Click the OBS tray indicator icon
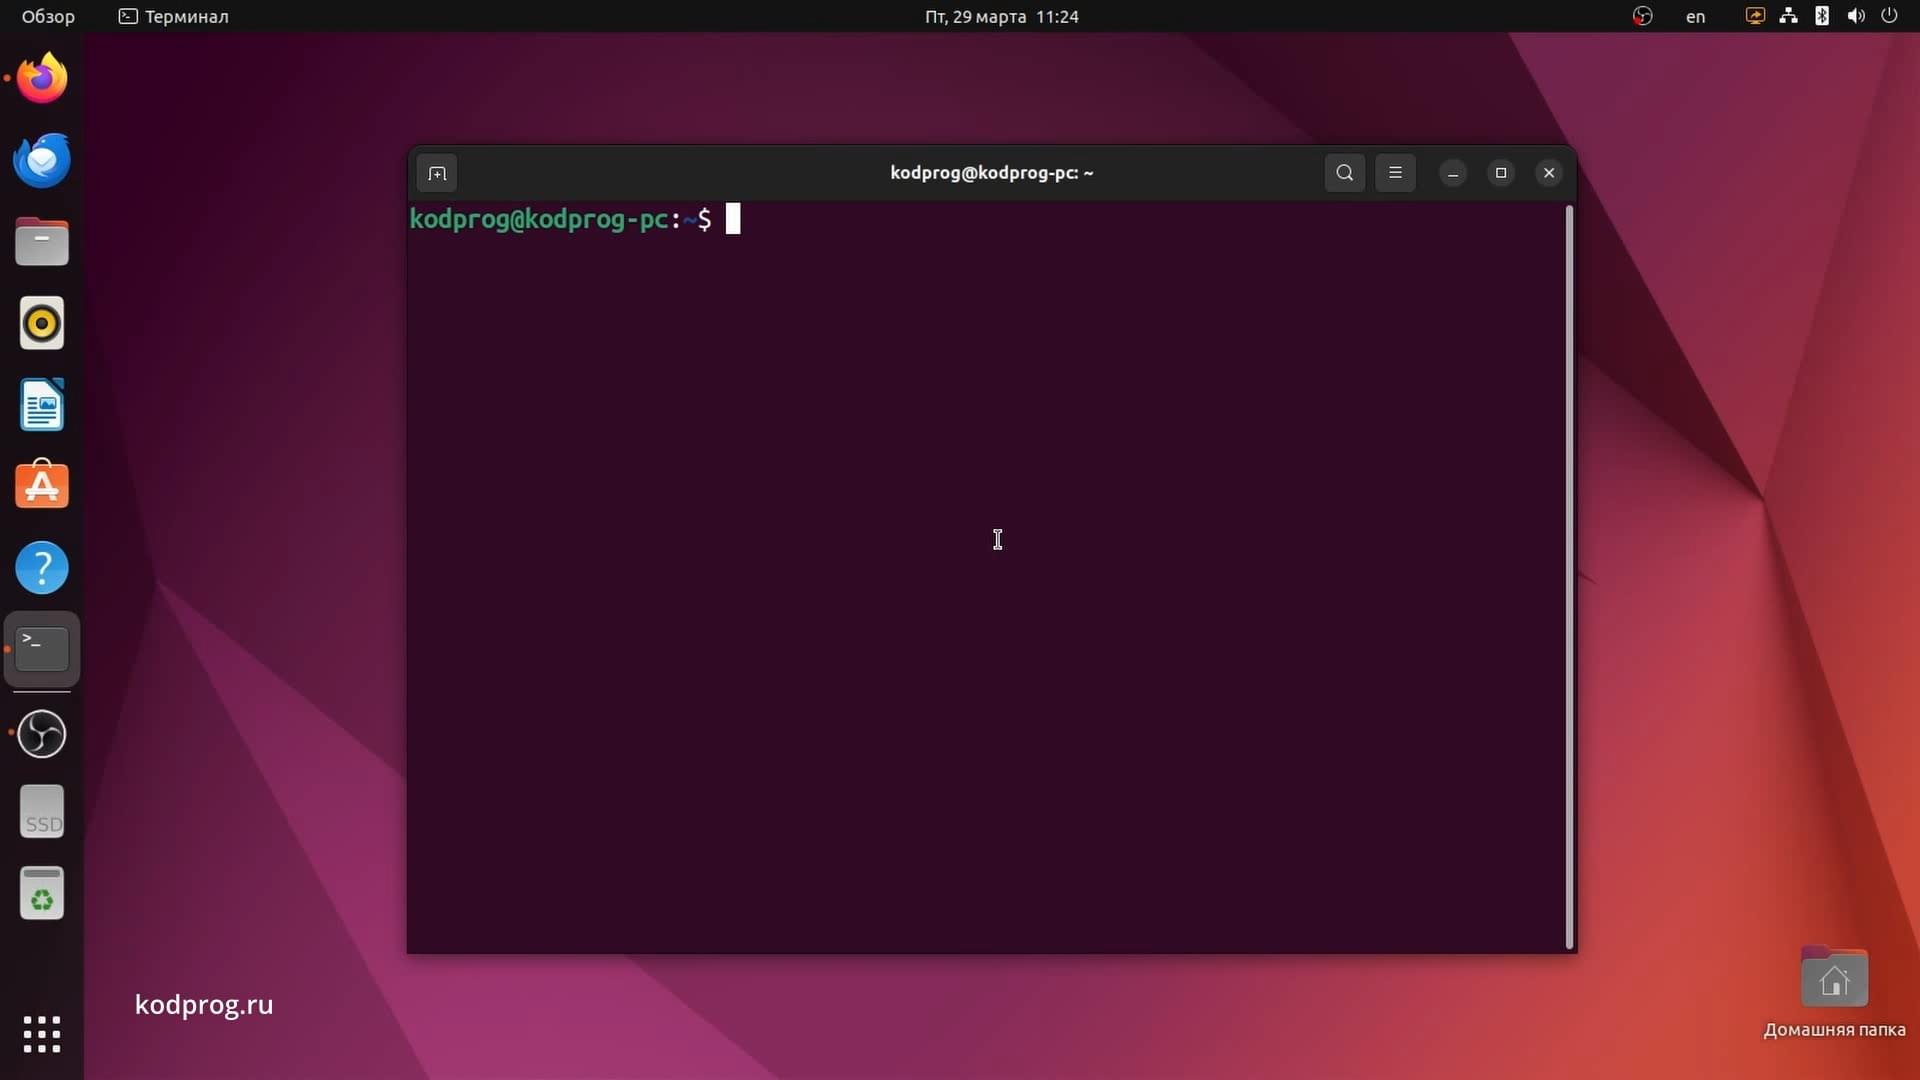Viewport: 1920px width, 1080px height. coord(1642,16)
